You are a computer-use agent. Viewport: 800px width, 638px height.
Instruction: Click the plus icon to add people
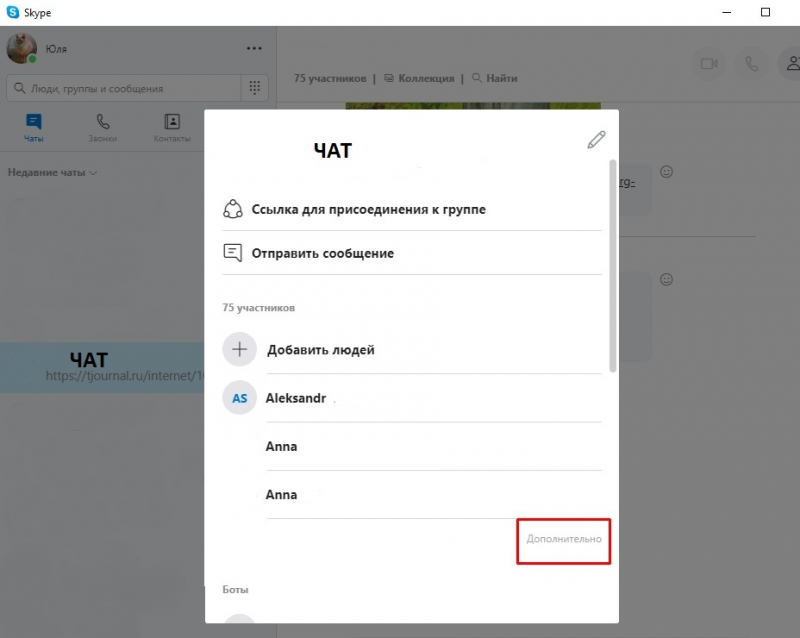(239, 350)
